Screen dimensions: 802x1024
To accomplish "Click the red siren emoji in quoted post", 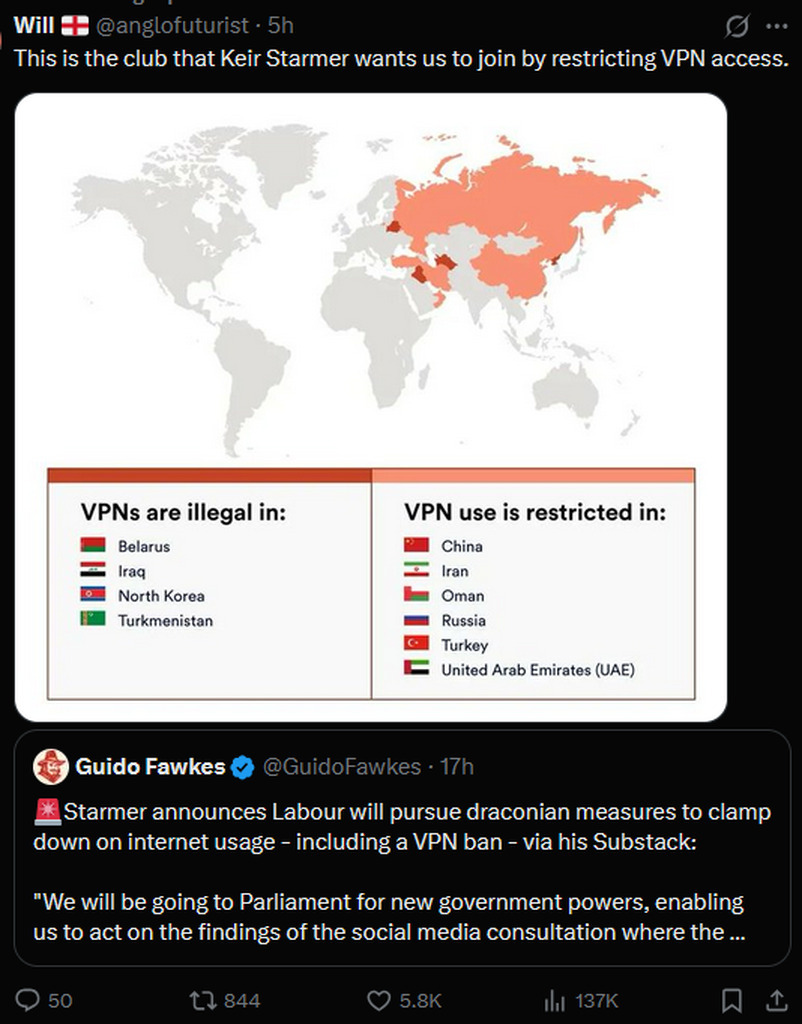I will coord(47,812).
